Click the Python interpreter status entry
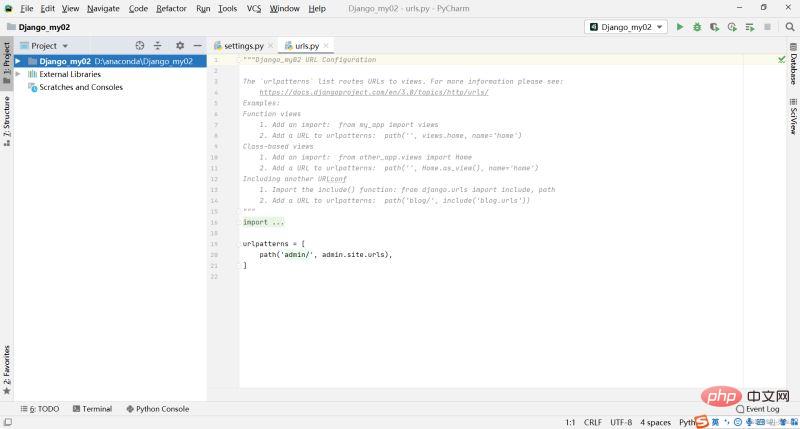Screen dimensions: 800x429 (687, 422)
